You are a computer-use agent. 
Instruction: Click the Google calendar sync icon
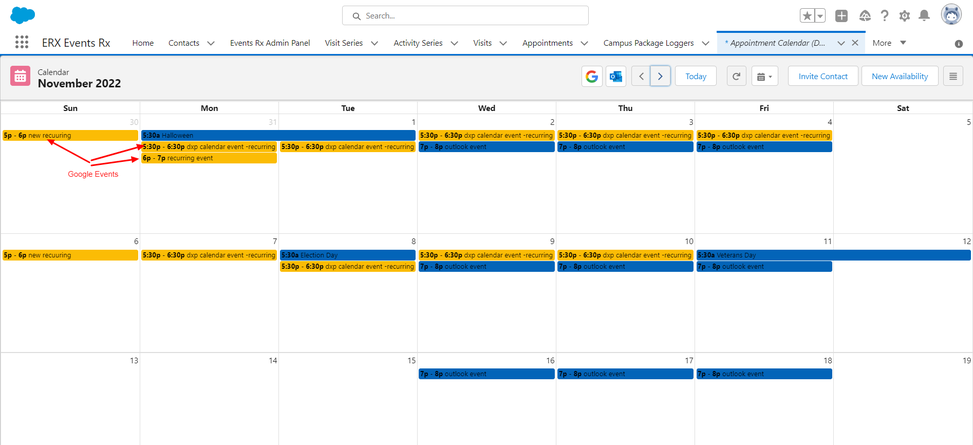click(x=592, y=77)
